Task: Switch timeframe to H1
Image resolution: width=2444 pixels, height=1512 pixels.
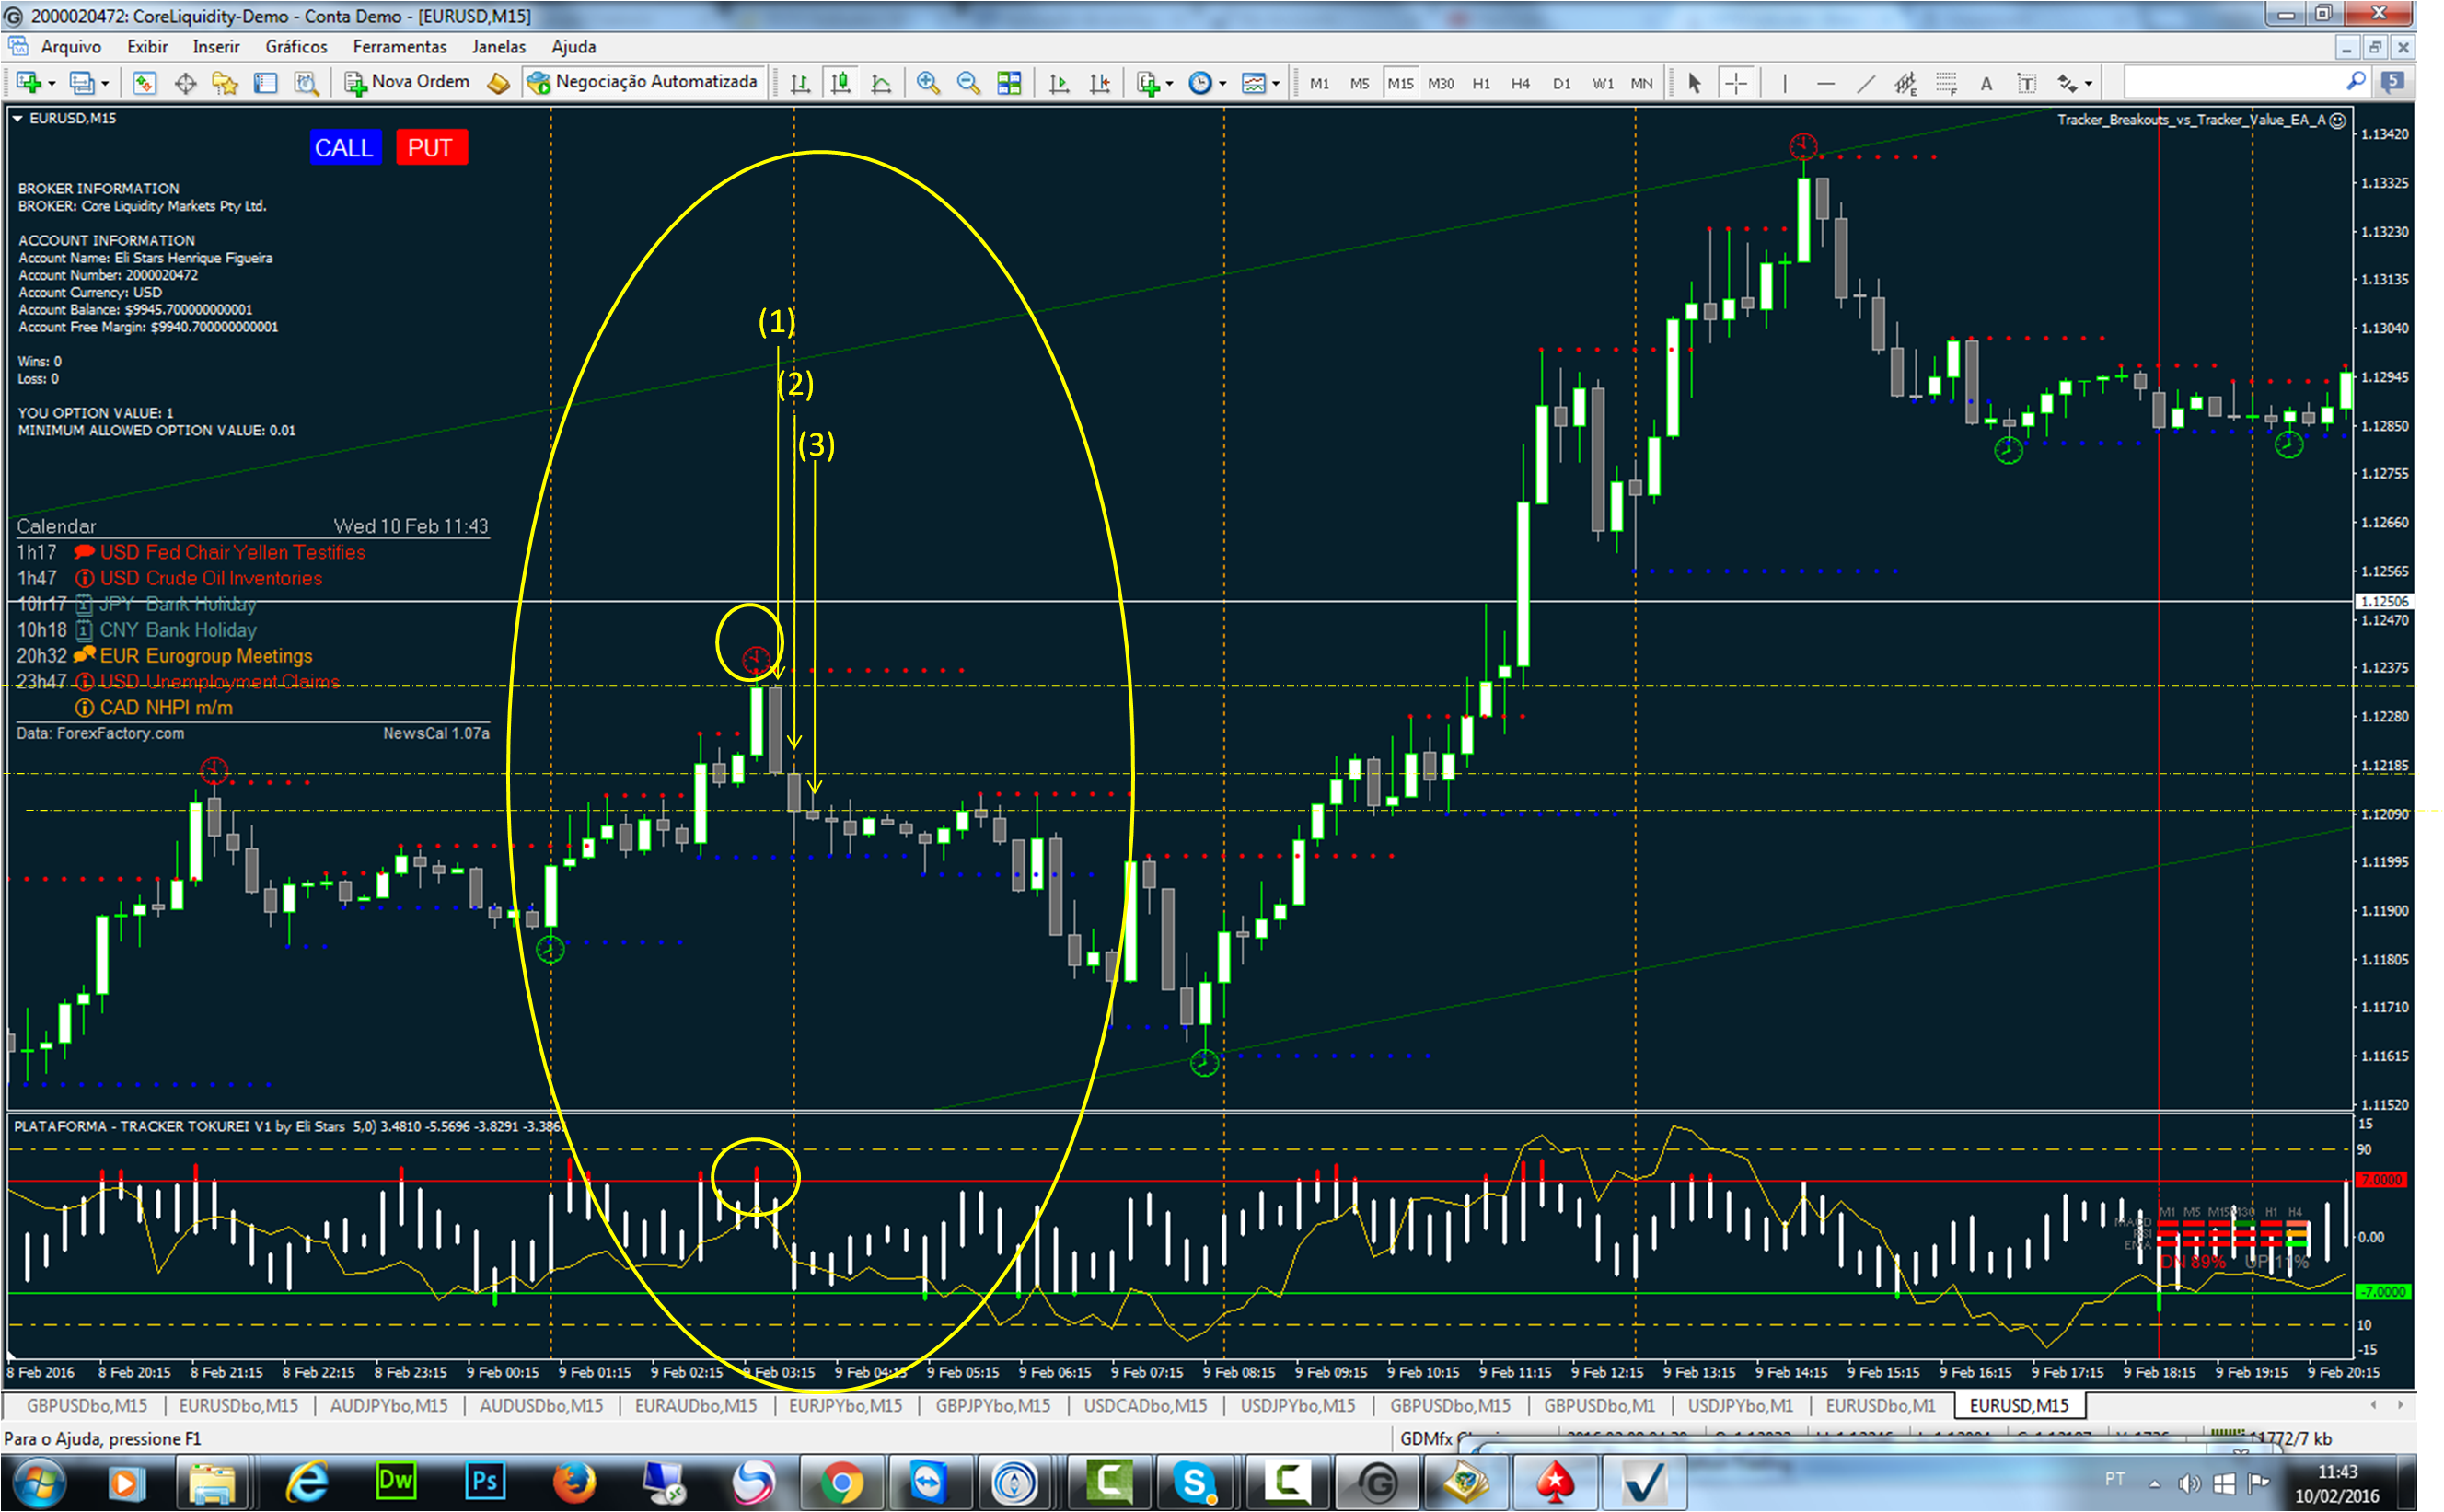Action: point(1480,83)
